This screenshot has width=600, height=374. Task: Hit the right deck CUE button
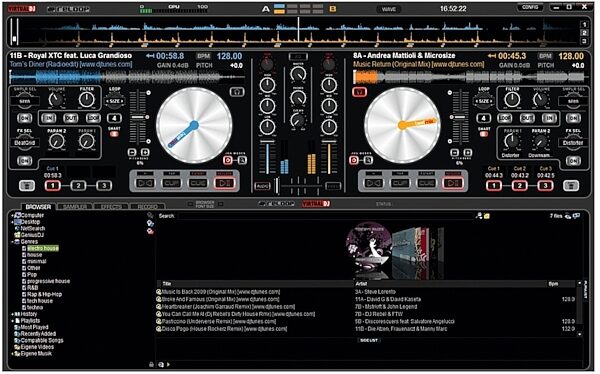point(427,183)
